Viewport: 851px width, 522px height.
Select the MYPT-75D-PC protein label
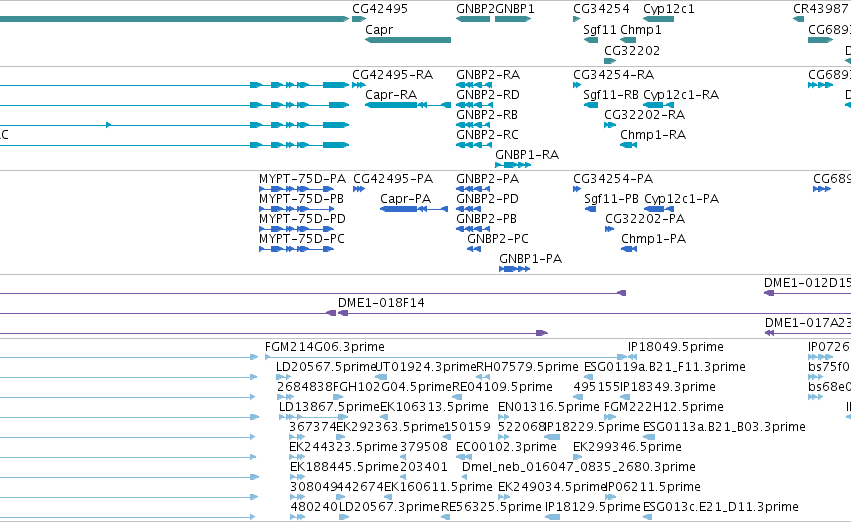pyautogui.click(x=302, y=239)
